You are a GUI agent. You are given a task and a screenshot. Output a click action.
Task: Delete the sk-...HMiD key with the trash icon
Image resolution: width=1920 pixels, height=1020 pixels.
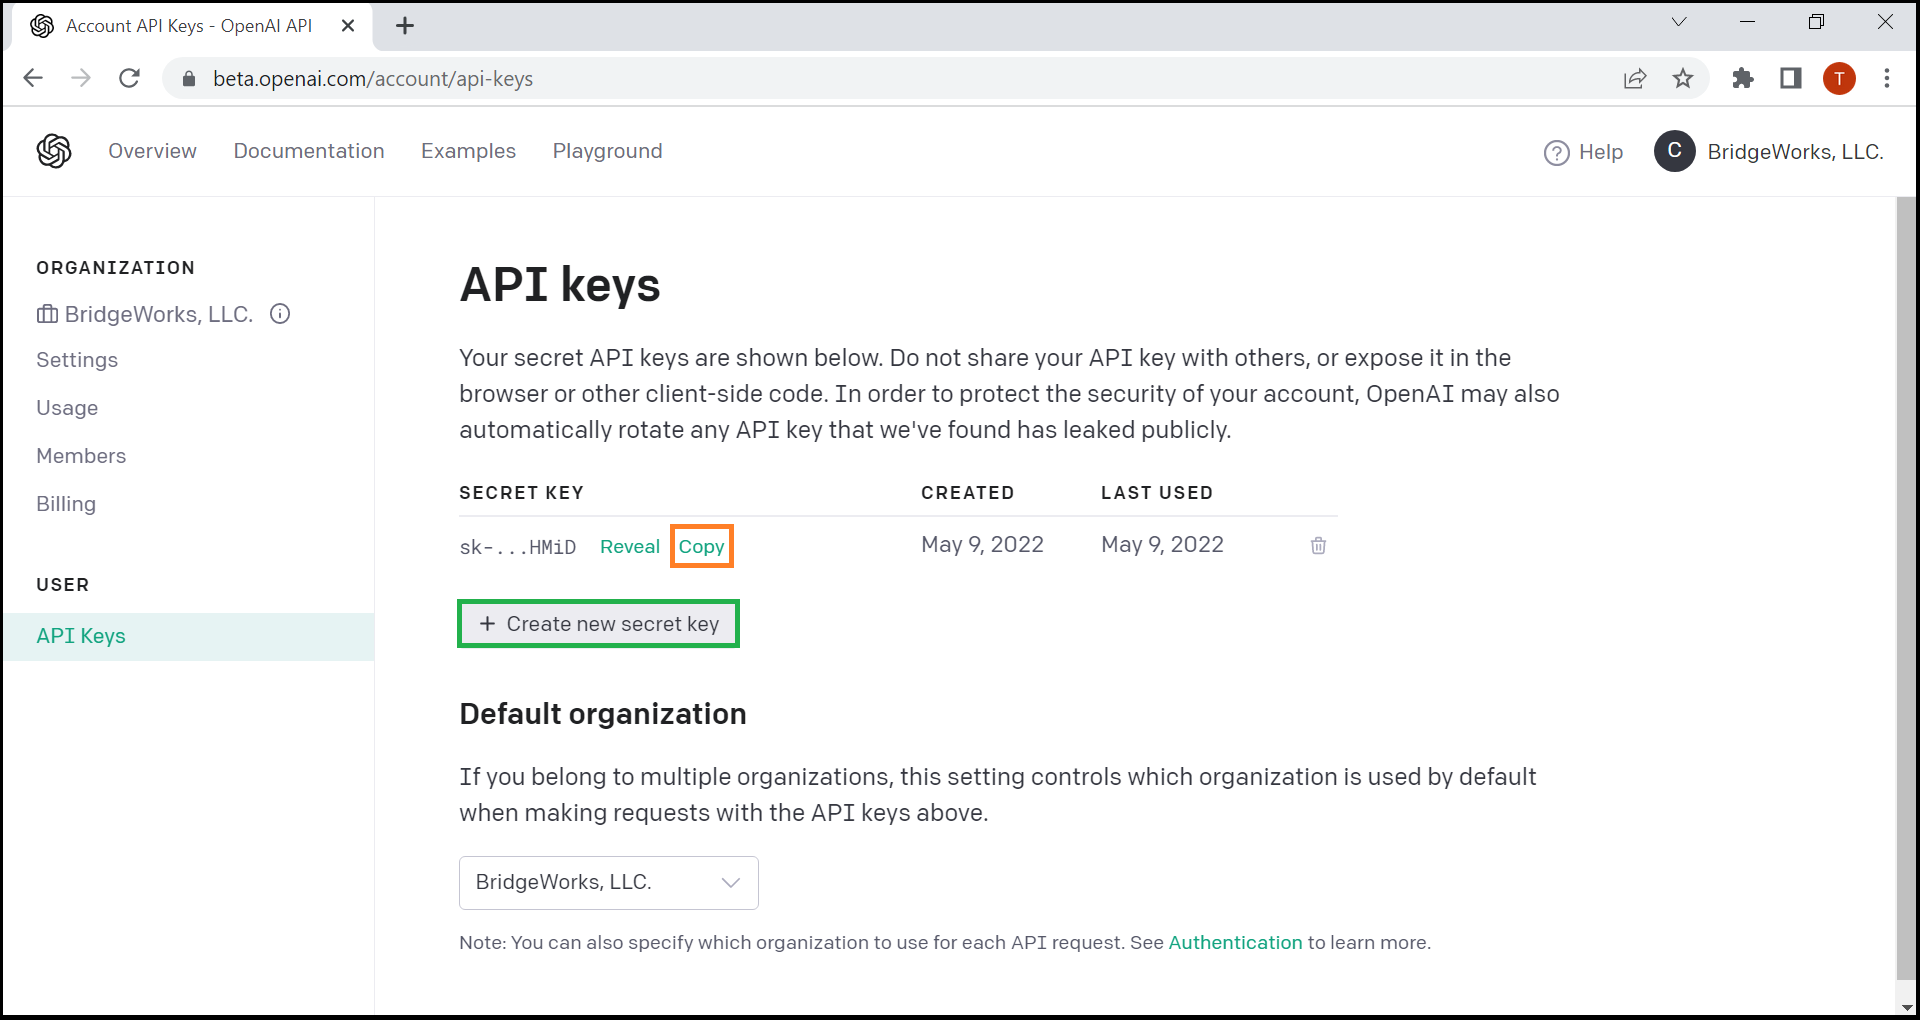pos(1318,546)
